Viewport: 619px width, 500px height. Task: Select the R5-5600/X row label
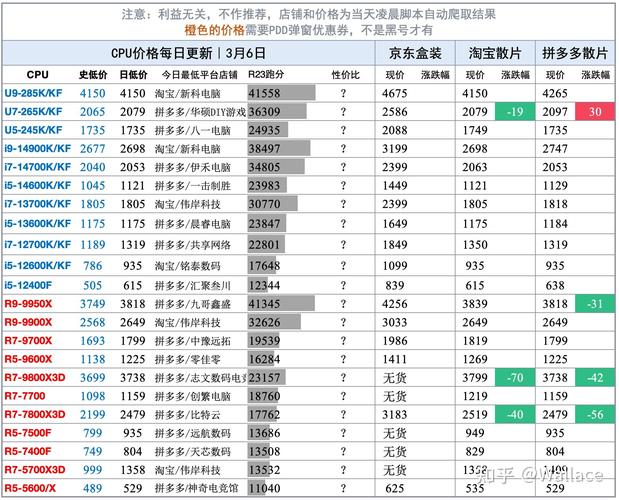pyautogui.click(x=30, y=489)
